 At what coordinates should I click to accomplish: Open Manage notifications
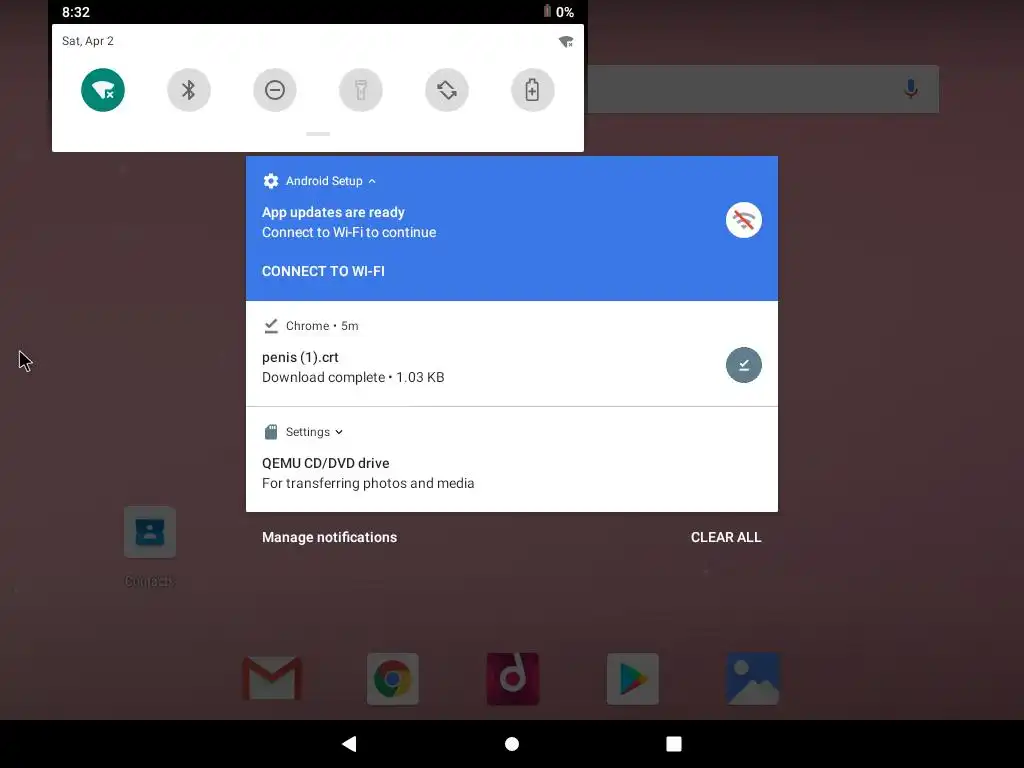pos(329,537)
